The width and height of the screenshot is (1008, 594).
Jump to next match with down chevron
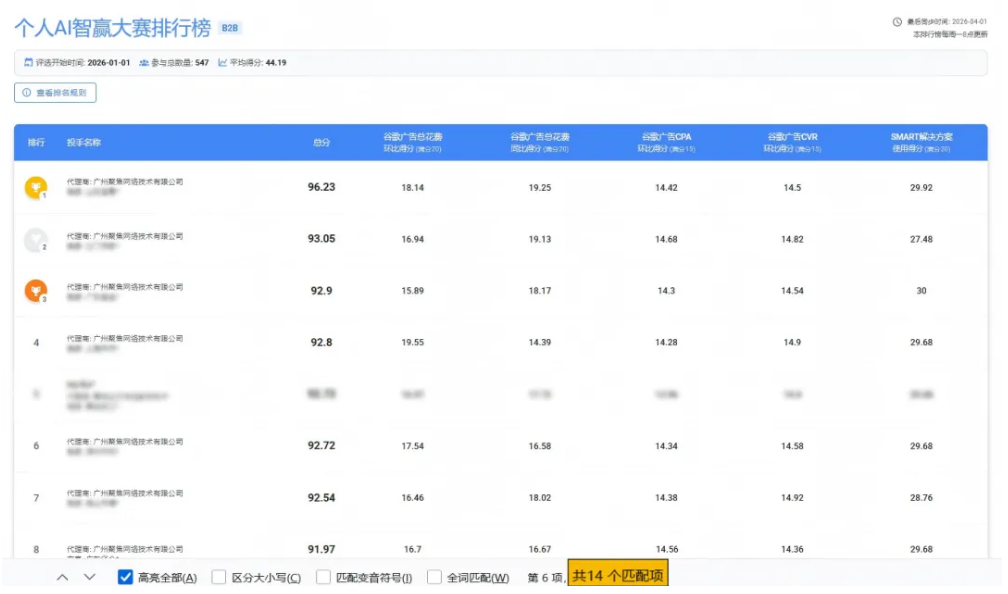(x=89, y=577)
